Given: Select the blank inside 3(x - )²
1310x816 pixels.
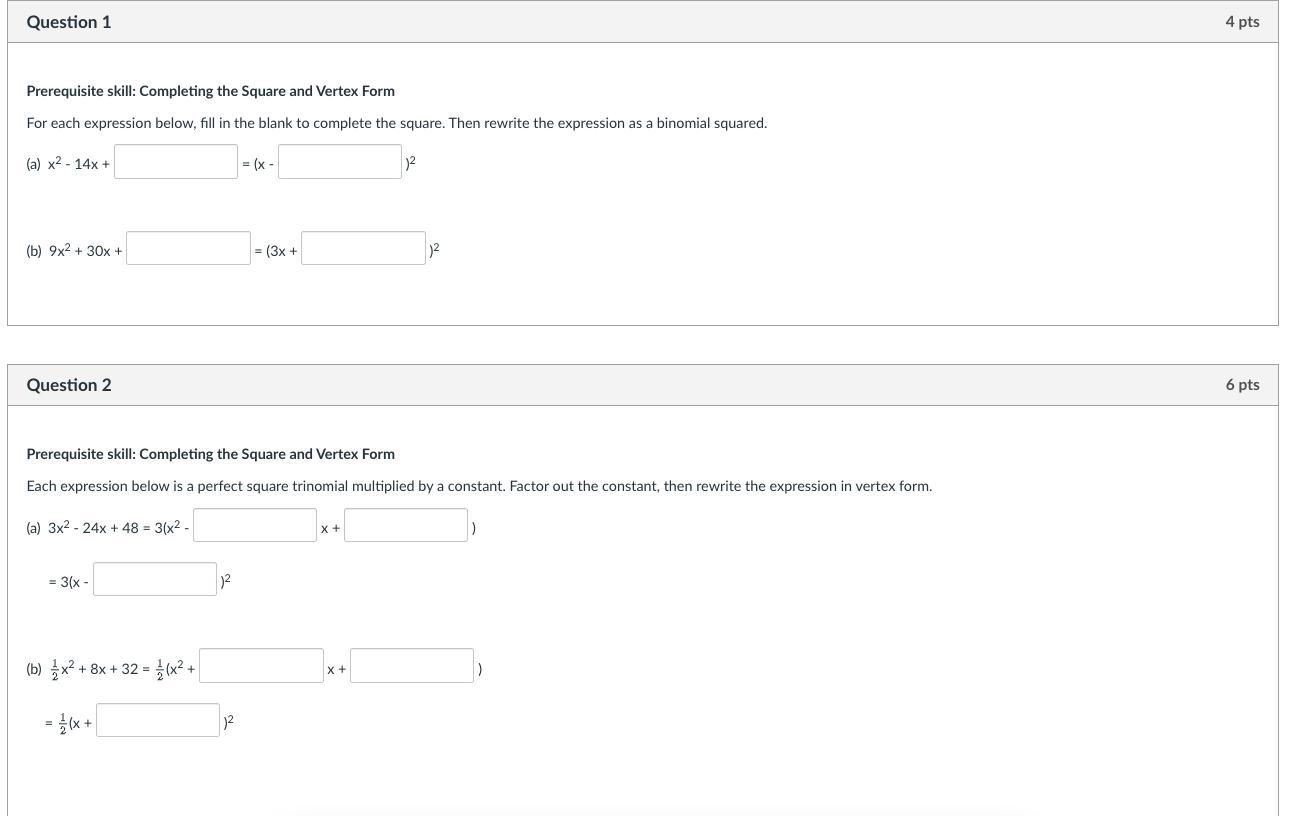Looking at the screenshot, I should point(155,580).
